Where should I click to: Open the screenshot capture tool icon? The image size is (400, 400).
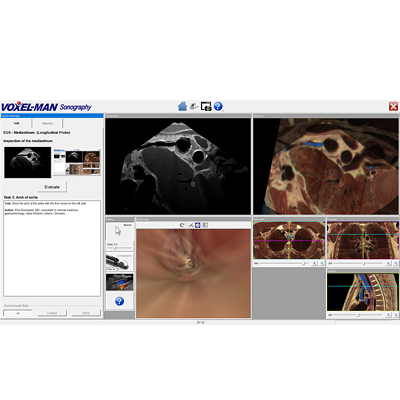tap(206, 106)
